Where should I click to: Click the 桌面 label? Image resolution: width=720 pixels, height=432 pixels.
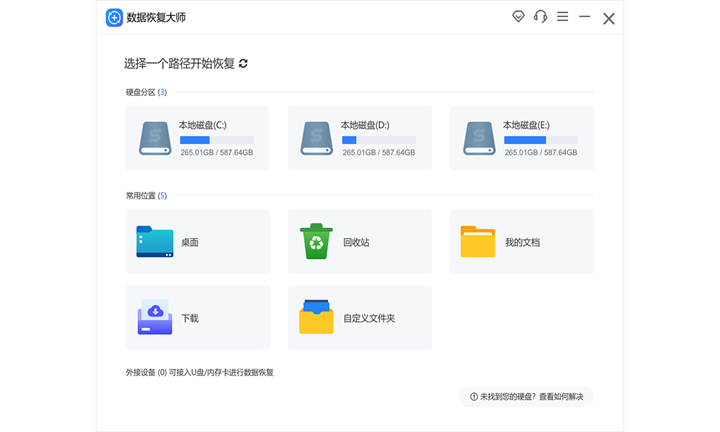(190, 242)
